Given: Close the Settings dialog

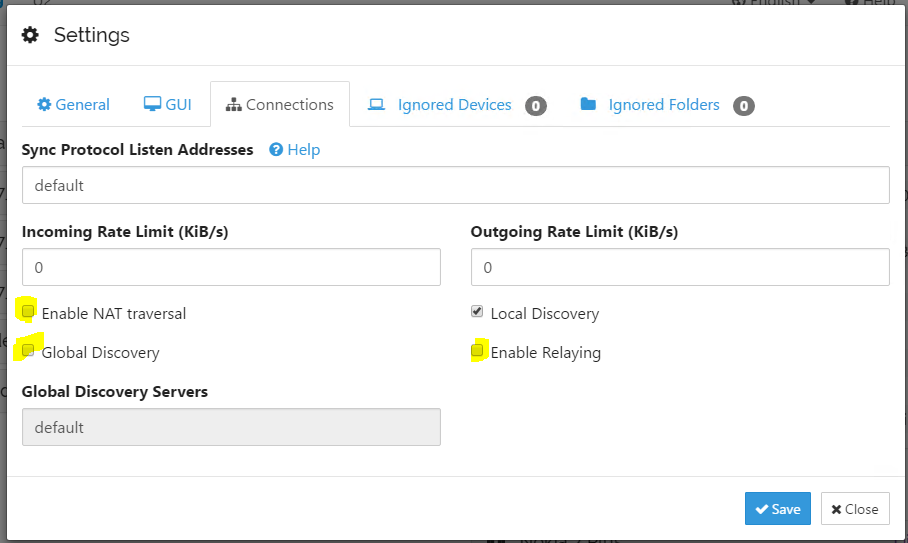Looking at the screenshot, I should coord(854,509).
